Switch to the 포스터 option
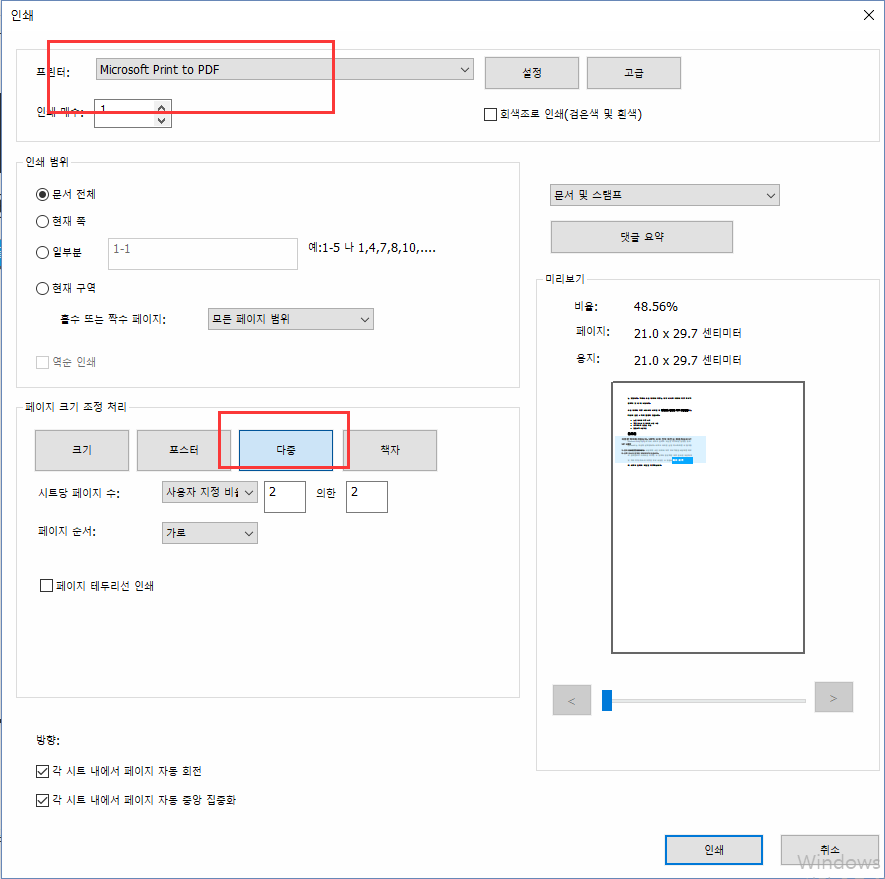Image resolution: width=885 pixels, height=879 pixels. tap(184, 450)
